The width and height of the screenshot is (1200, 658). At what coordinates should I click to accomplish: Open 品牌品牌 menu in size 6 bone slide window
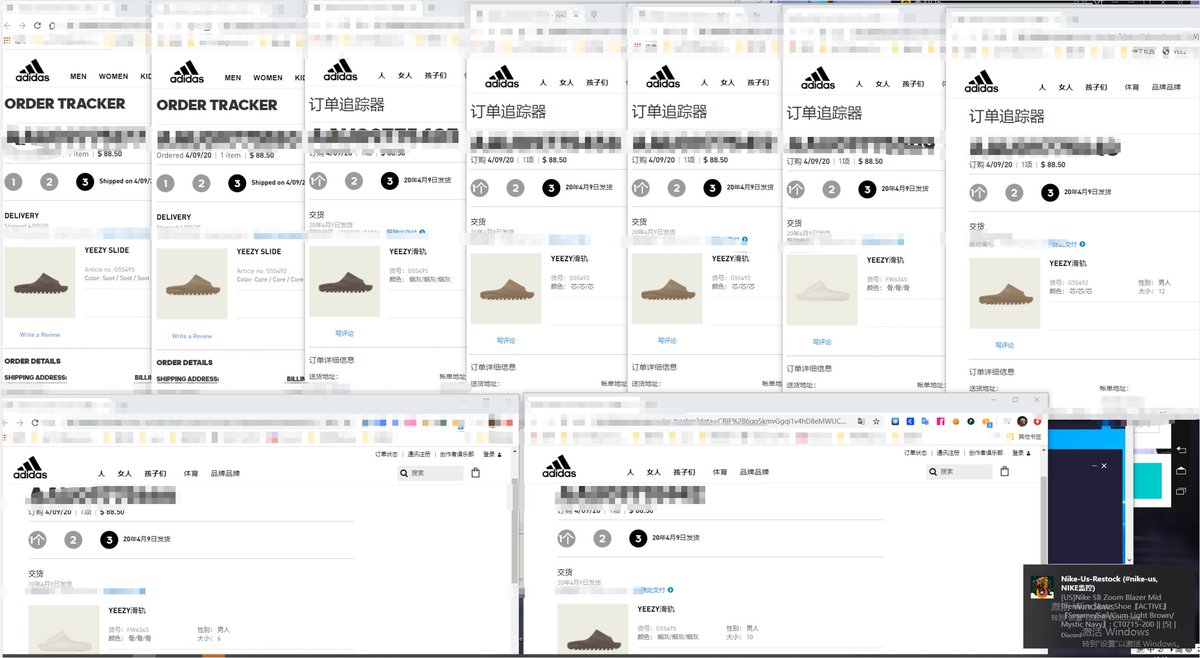coord(225,473)
